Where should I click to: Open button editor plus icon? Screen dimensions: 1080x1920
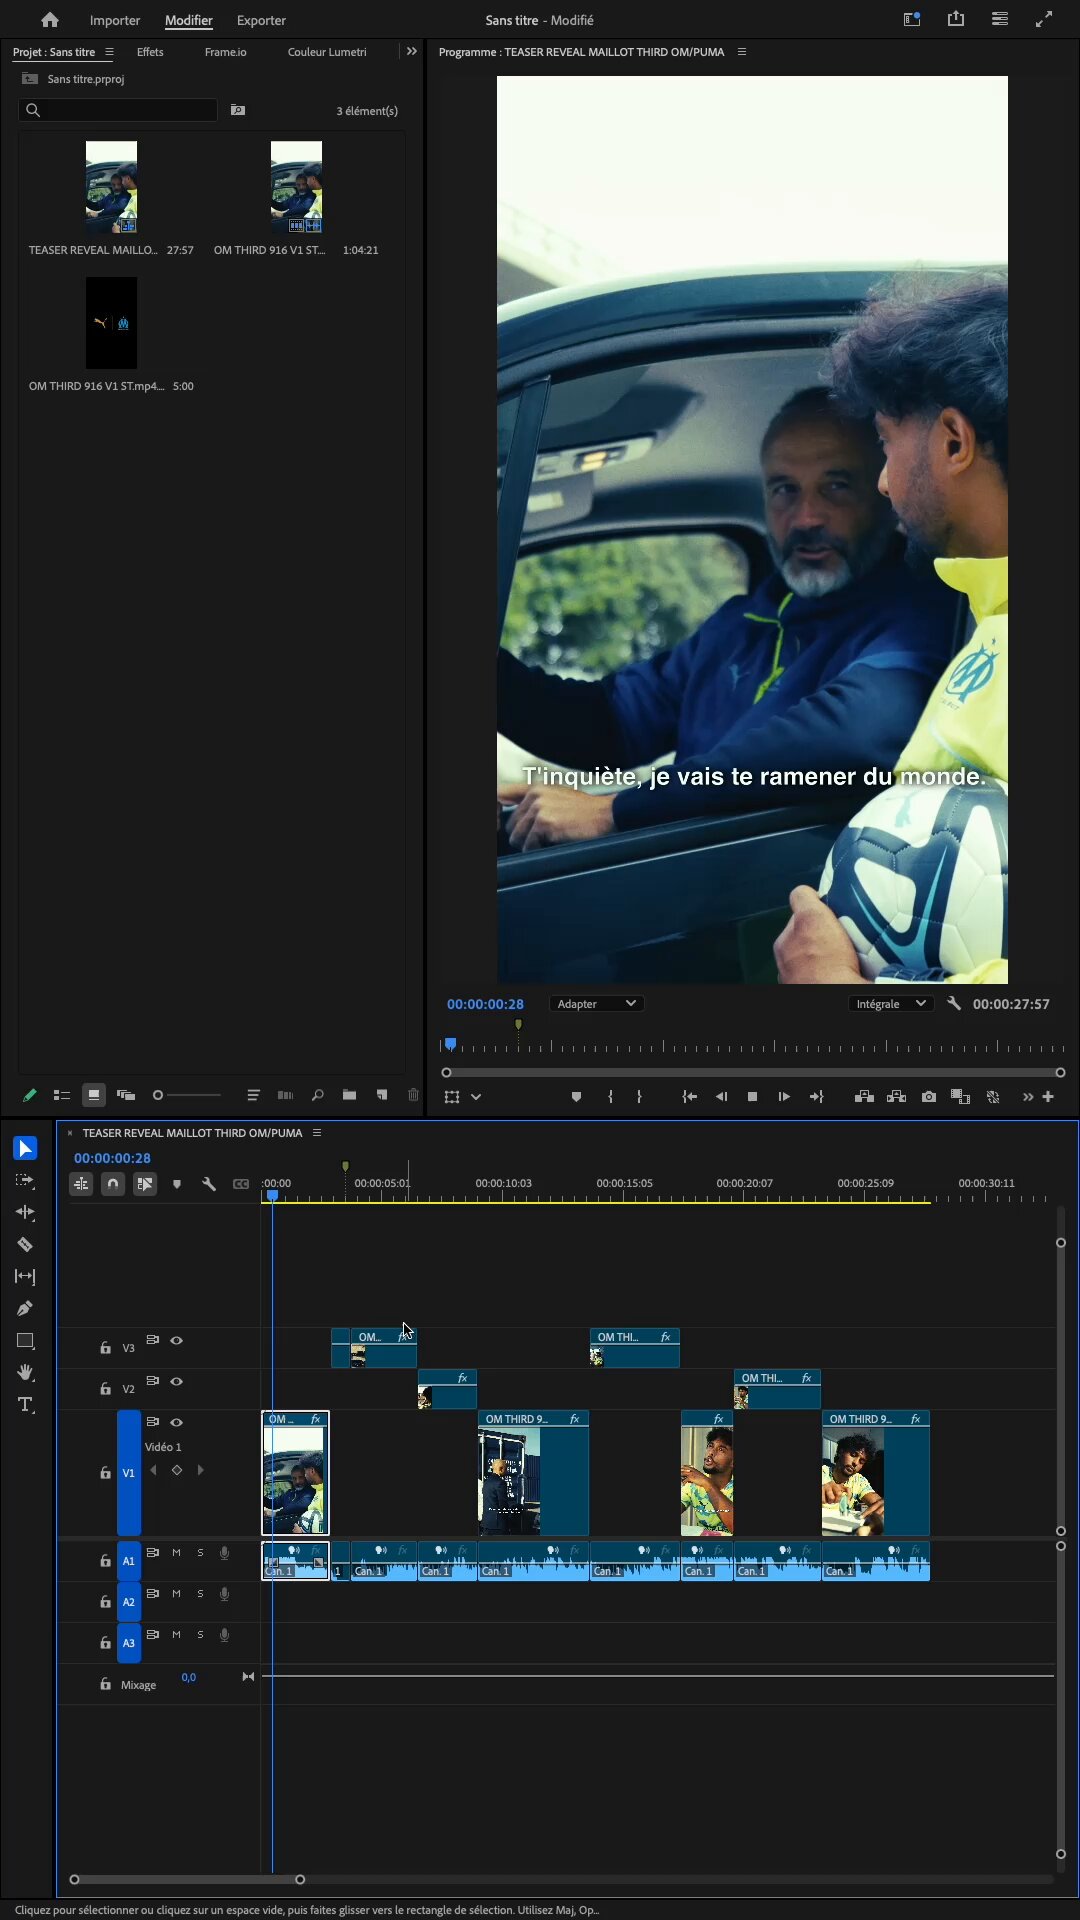click(x=1048, y=1097)
